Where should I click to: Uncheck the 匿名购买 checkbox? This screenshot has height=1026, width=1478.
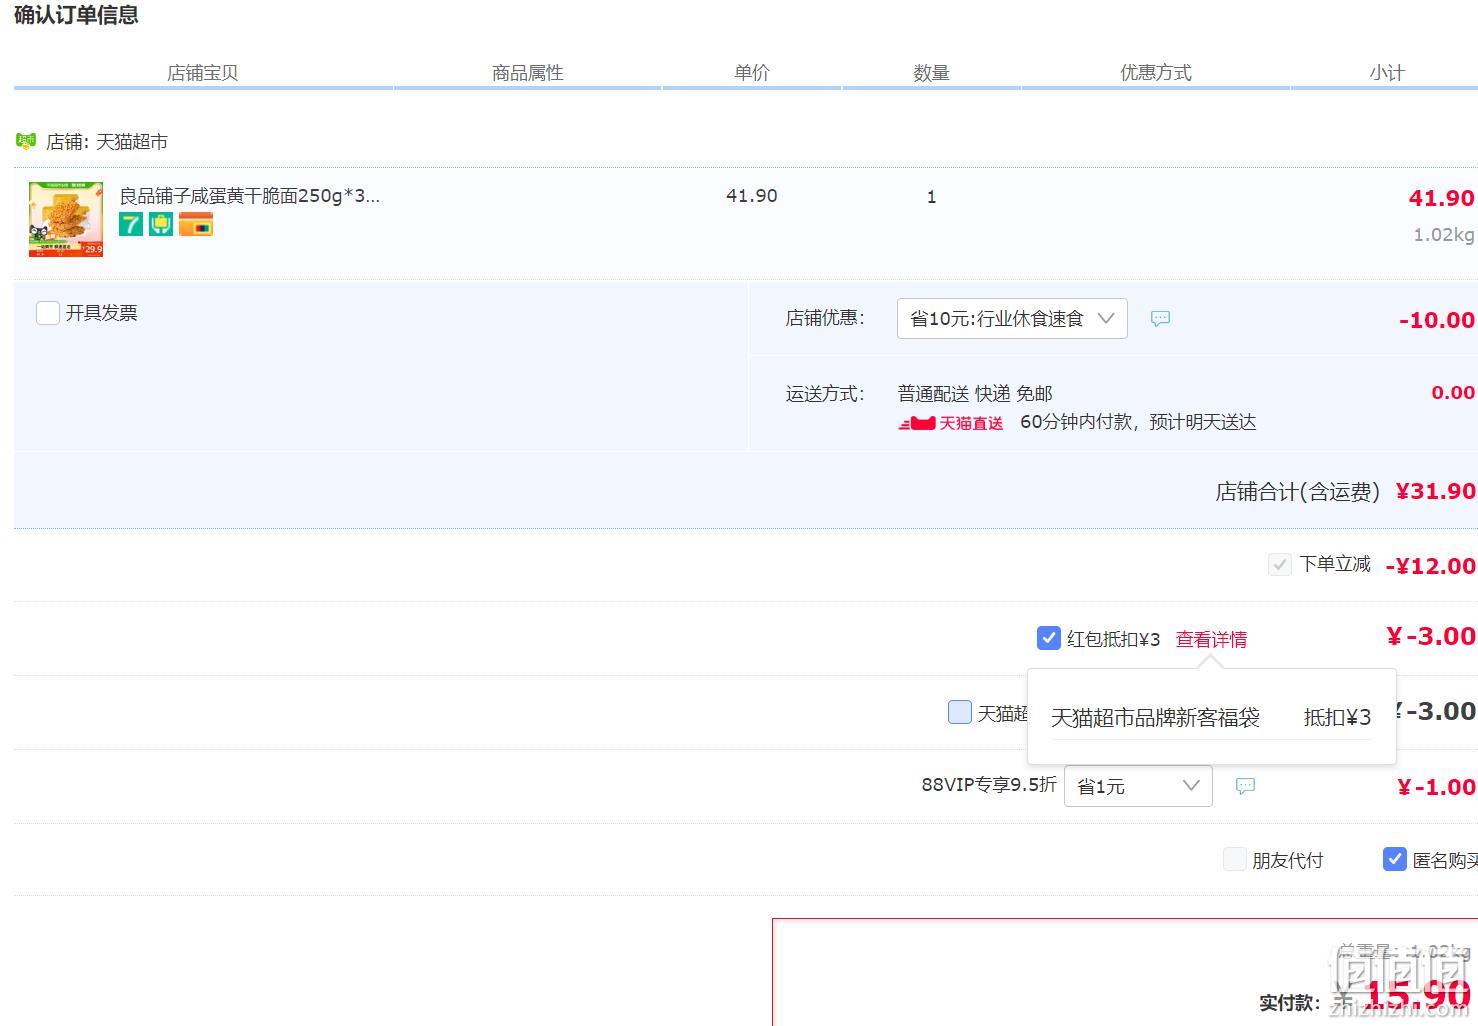tap(1395, 859)
